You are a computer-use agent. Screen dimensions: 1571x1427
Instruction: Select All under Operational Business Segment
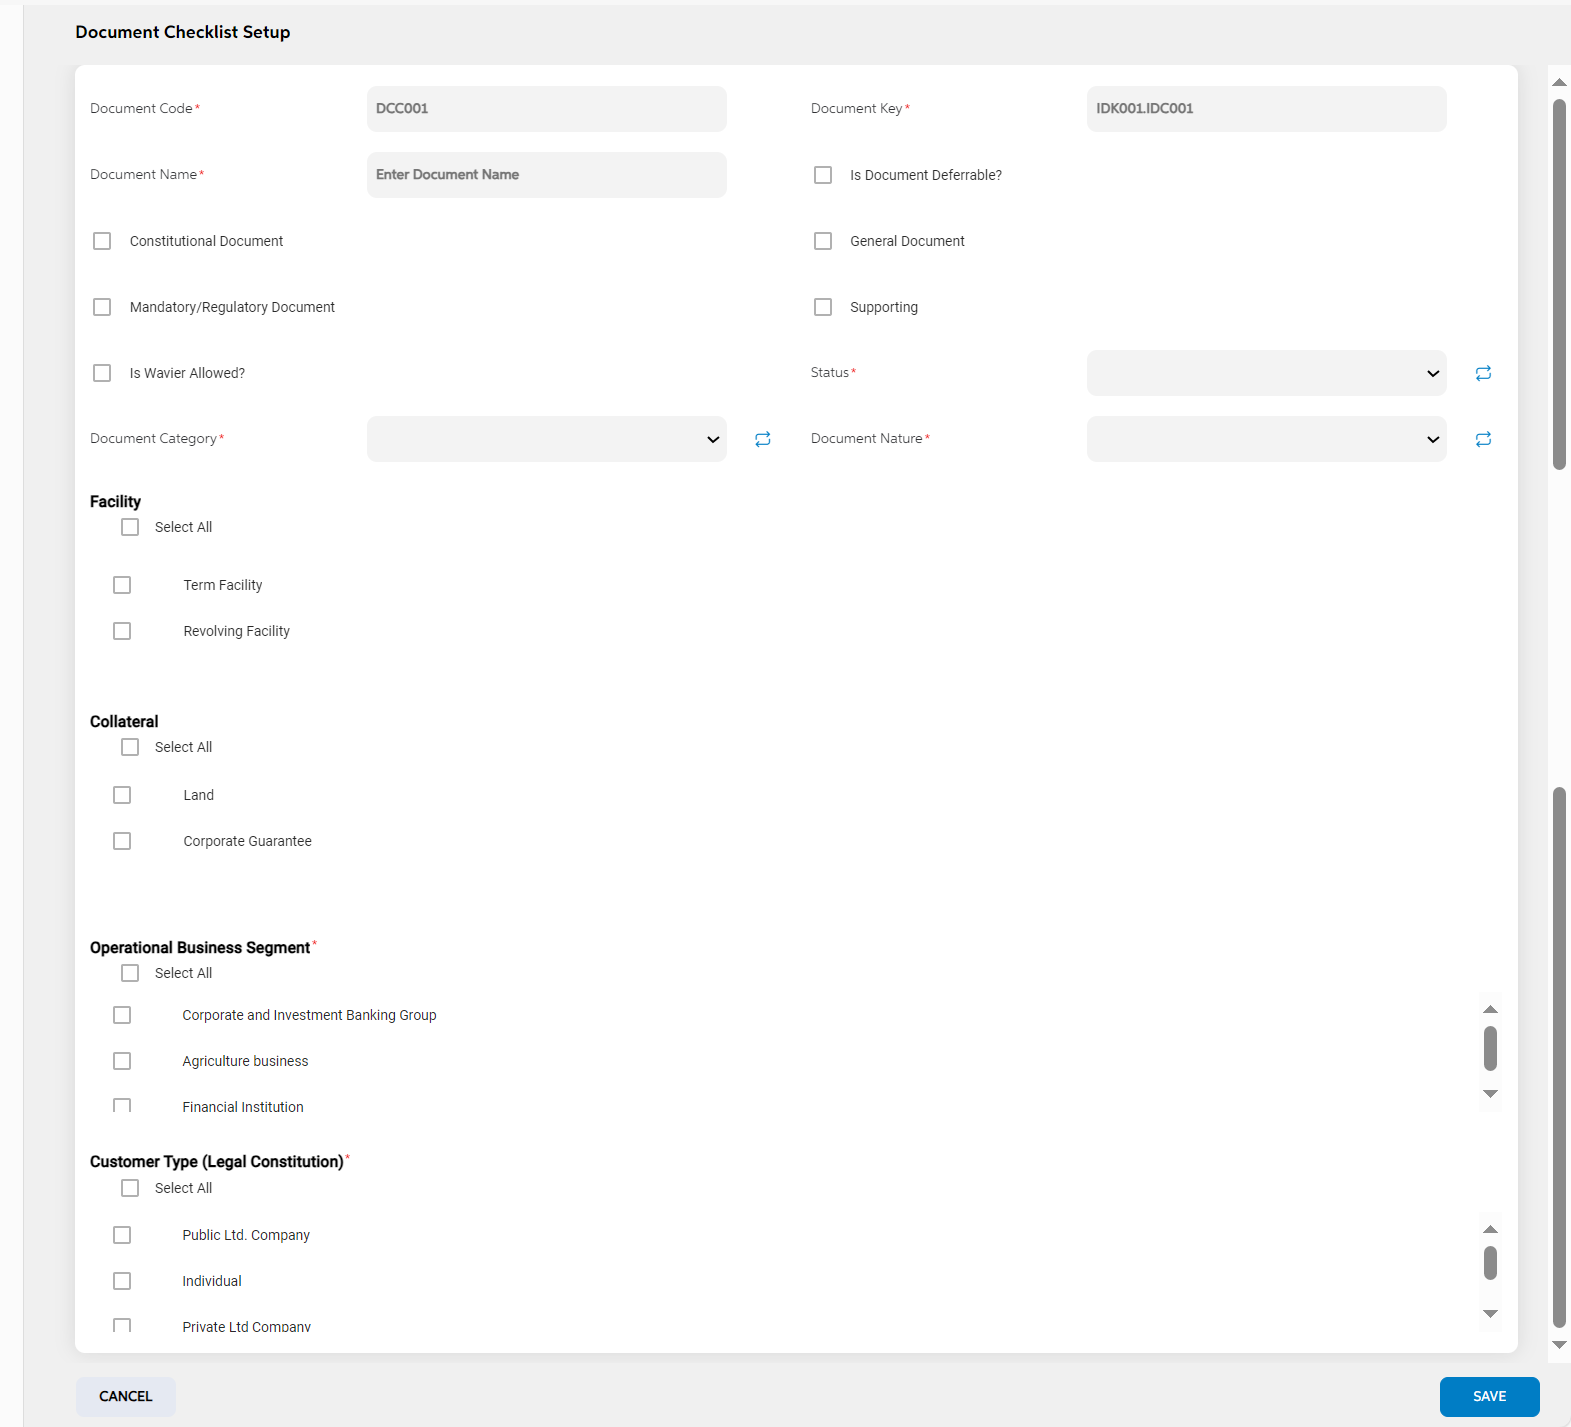coord(130,973)
